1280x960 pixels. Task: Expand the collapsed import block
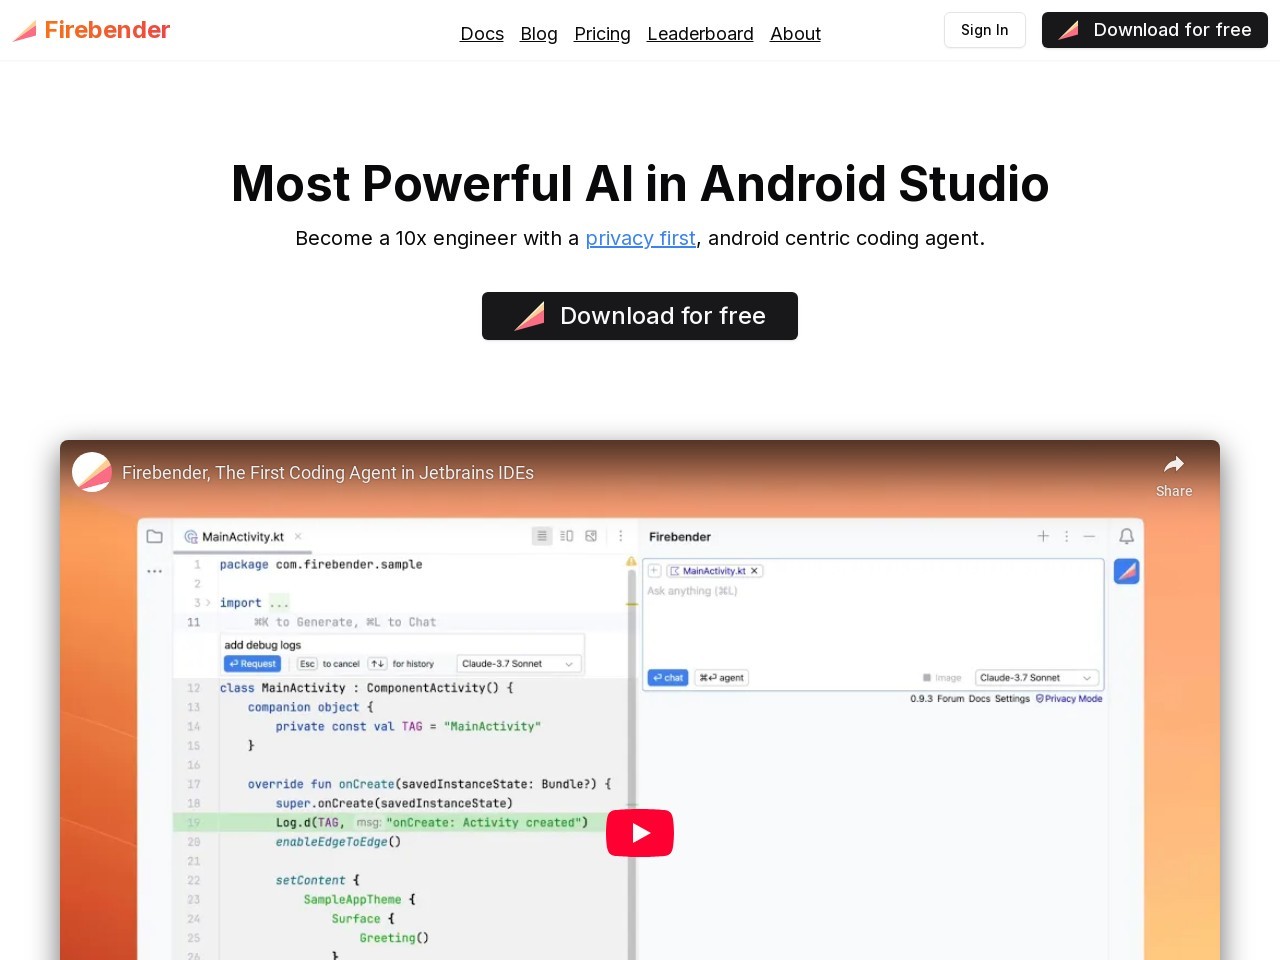208,603
